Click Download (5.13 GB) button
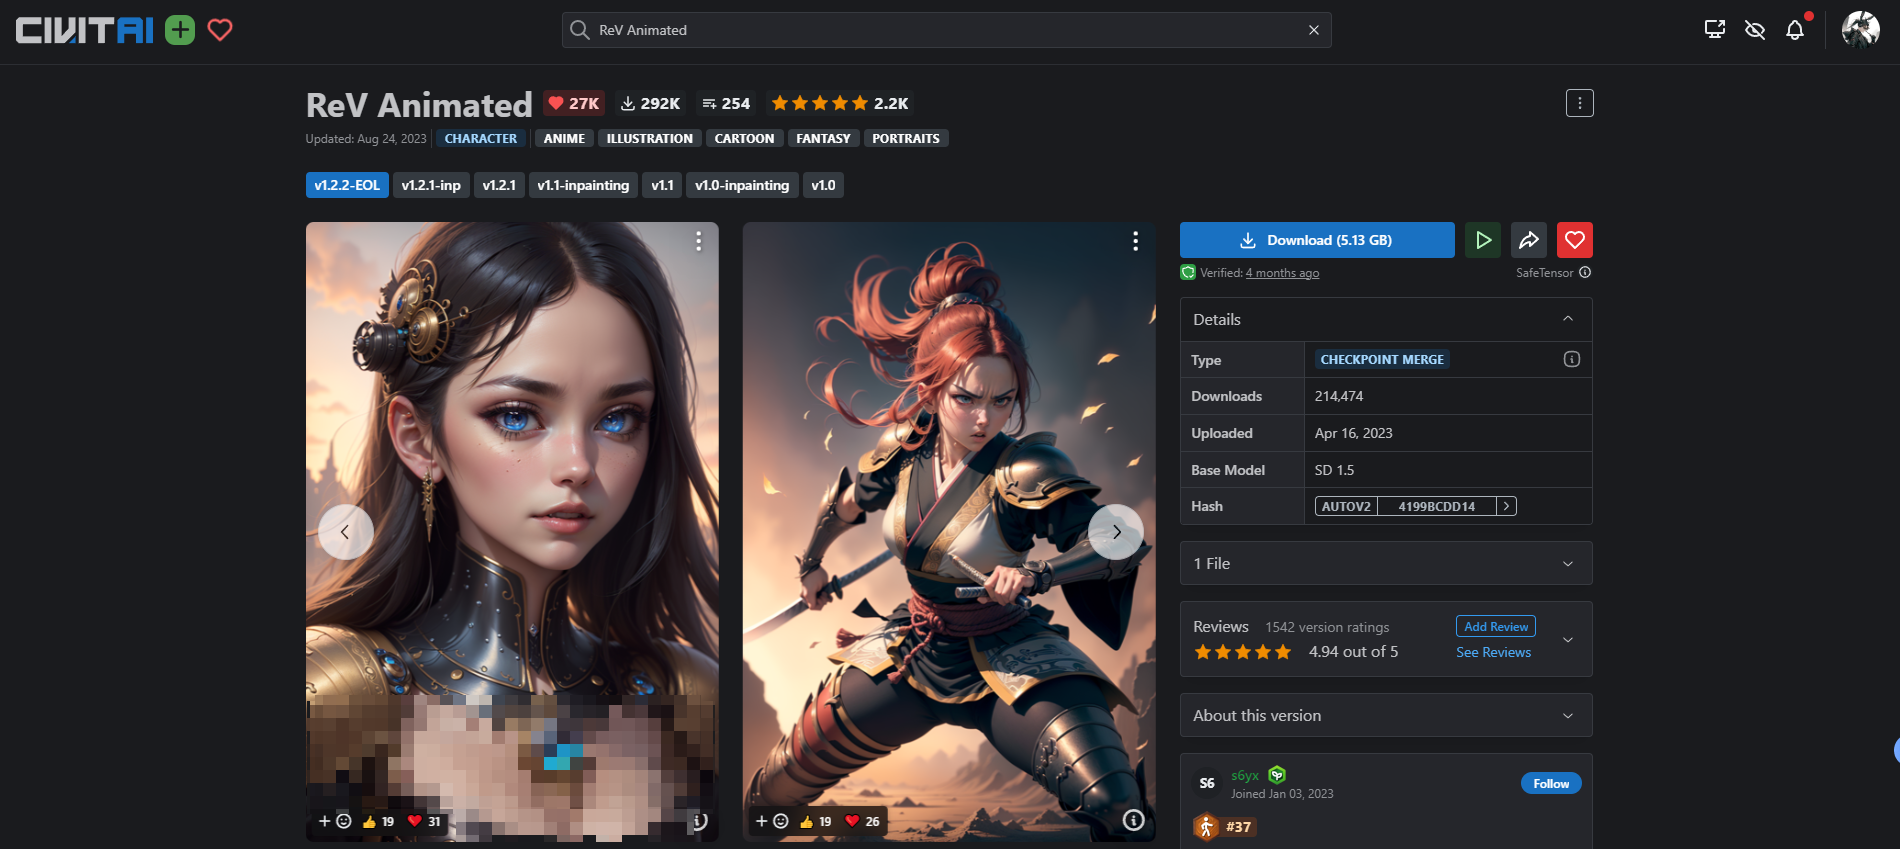The height and width of the screenshot is (849, 1900). (x=1317, y=240)
